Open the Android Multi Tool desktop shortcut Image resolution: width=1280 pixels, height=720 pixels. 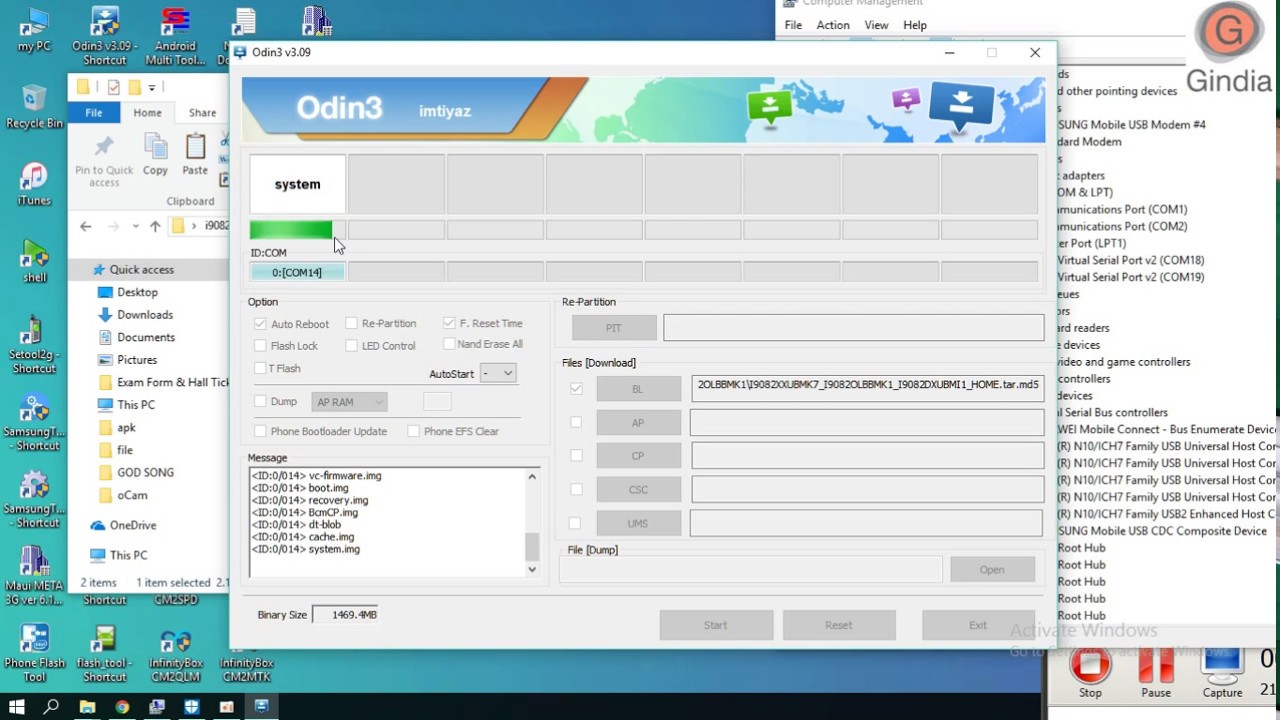pyautogui.click(x=175, y=35)
